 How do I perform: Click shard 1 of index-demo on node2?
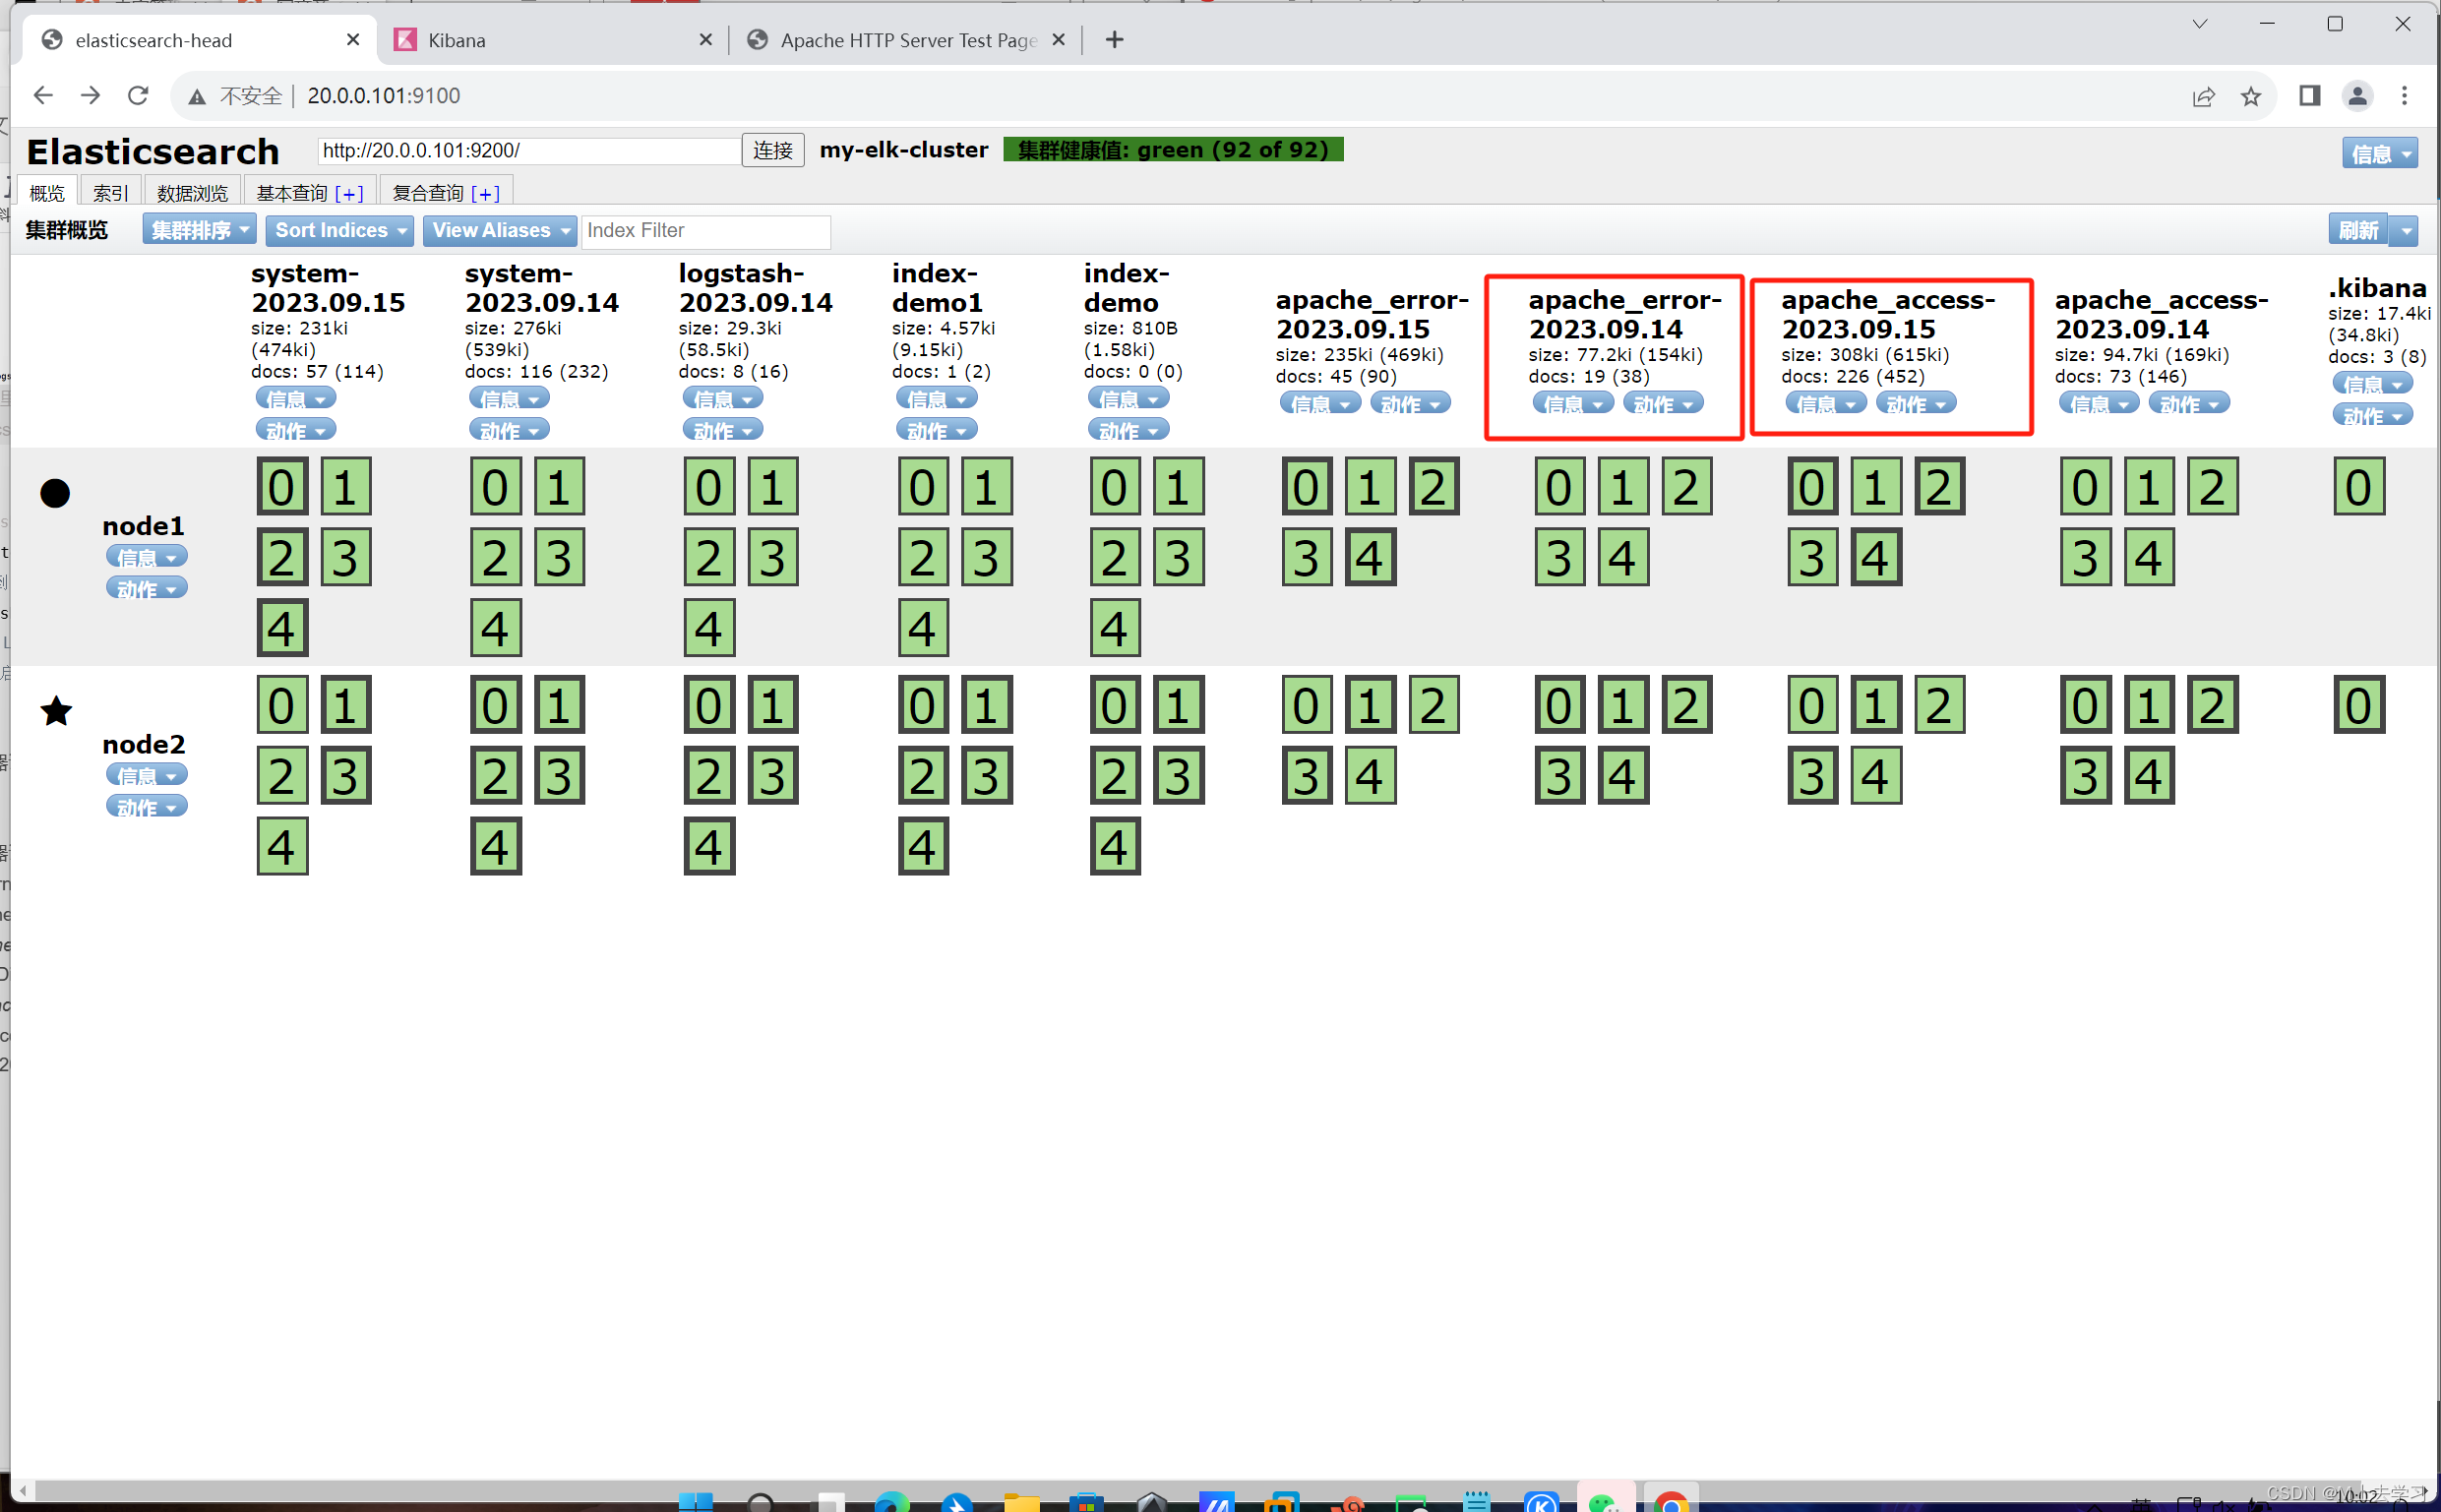click(x=1179, y=705)
